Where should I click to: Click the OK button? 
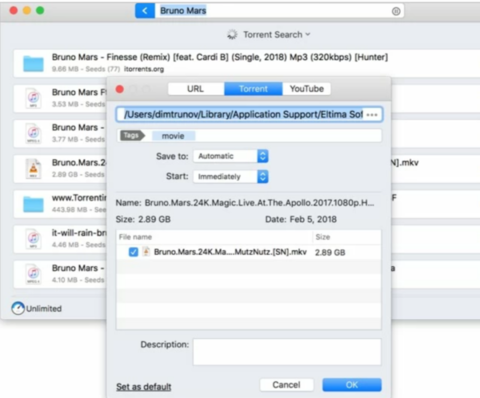tap(352, 385)
